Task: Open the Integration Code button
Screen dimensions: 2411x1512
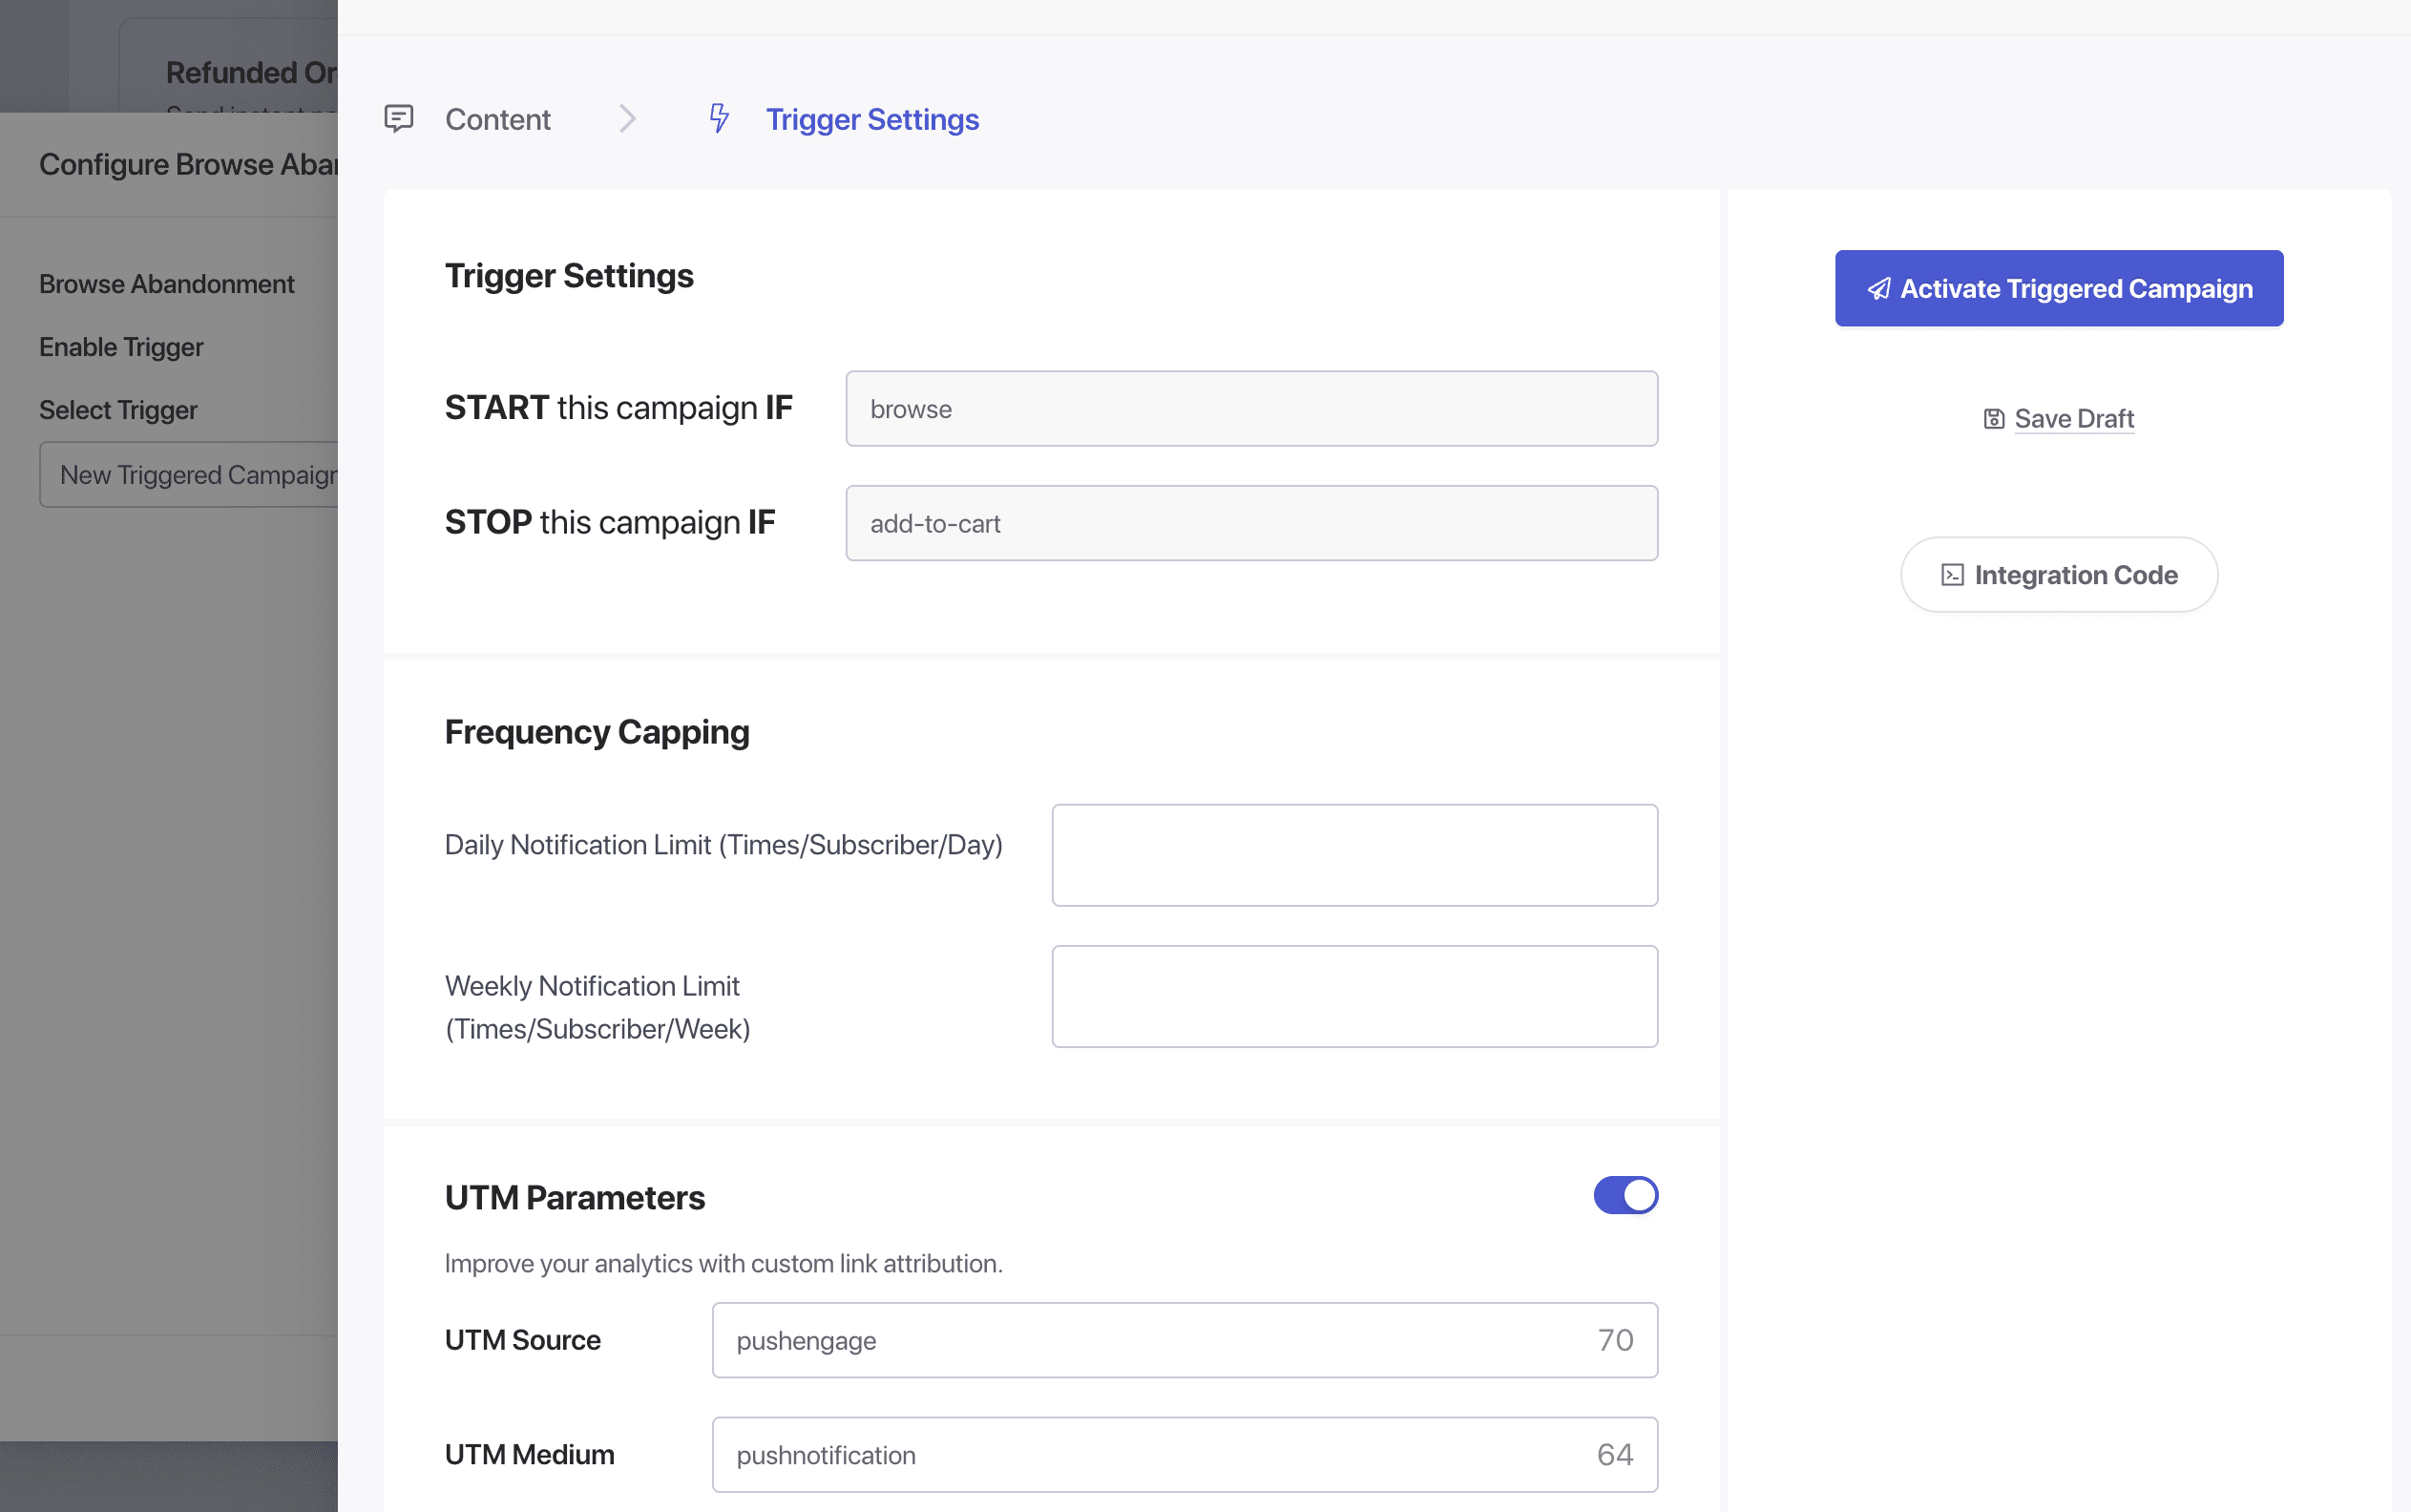Action: click(2059, 575)
